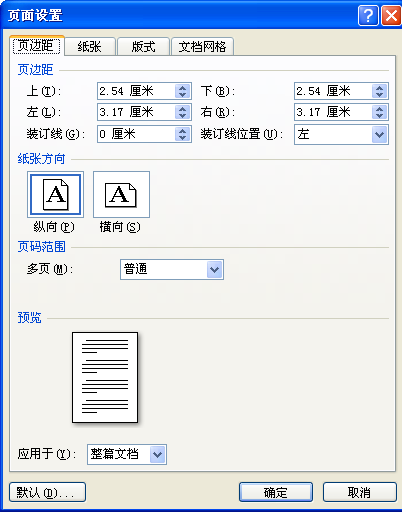This screenshot has height=512, width=402.
Task: Open the 应用于 dropdown showing 整篇文档
Action: [127, 454]
